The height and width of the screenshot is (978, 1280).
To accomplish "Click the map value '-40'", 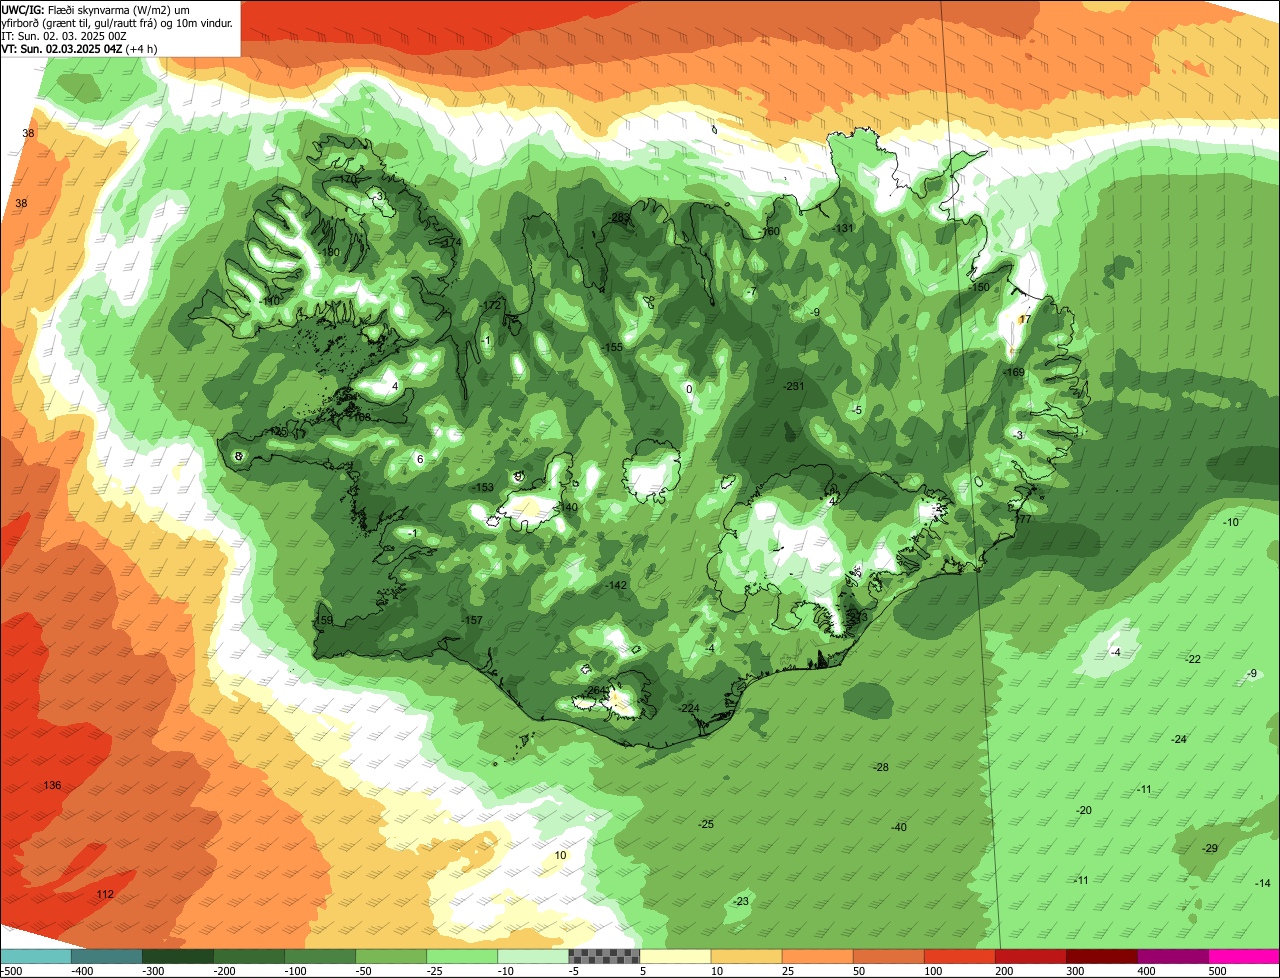I will [899, 827].
